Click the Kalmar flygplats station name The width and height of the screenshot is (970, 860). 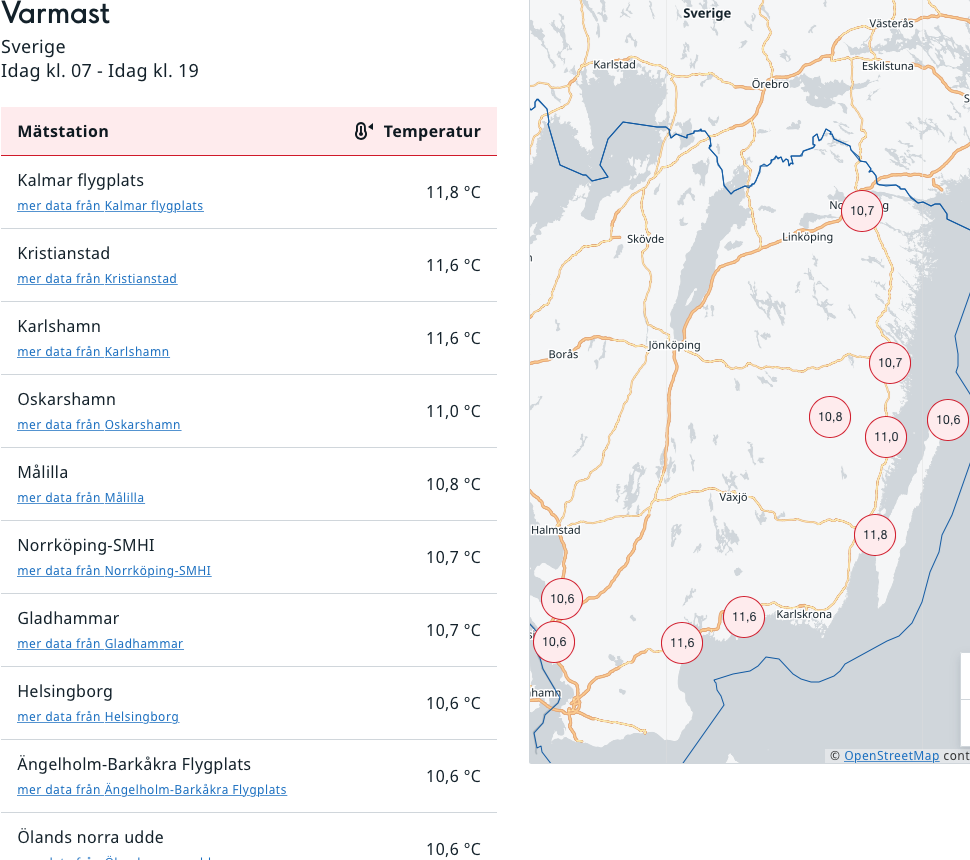pyautogui.click(x=81, y=181)
